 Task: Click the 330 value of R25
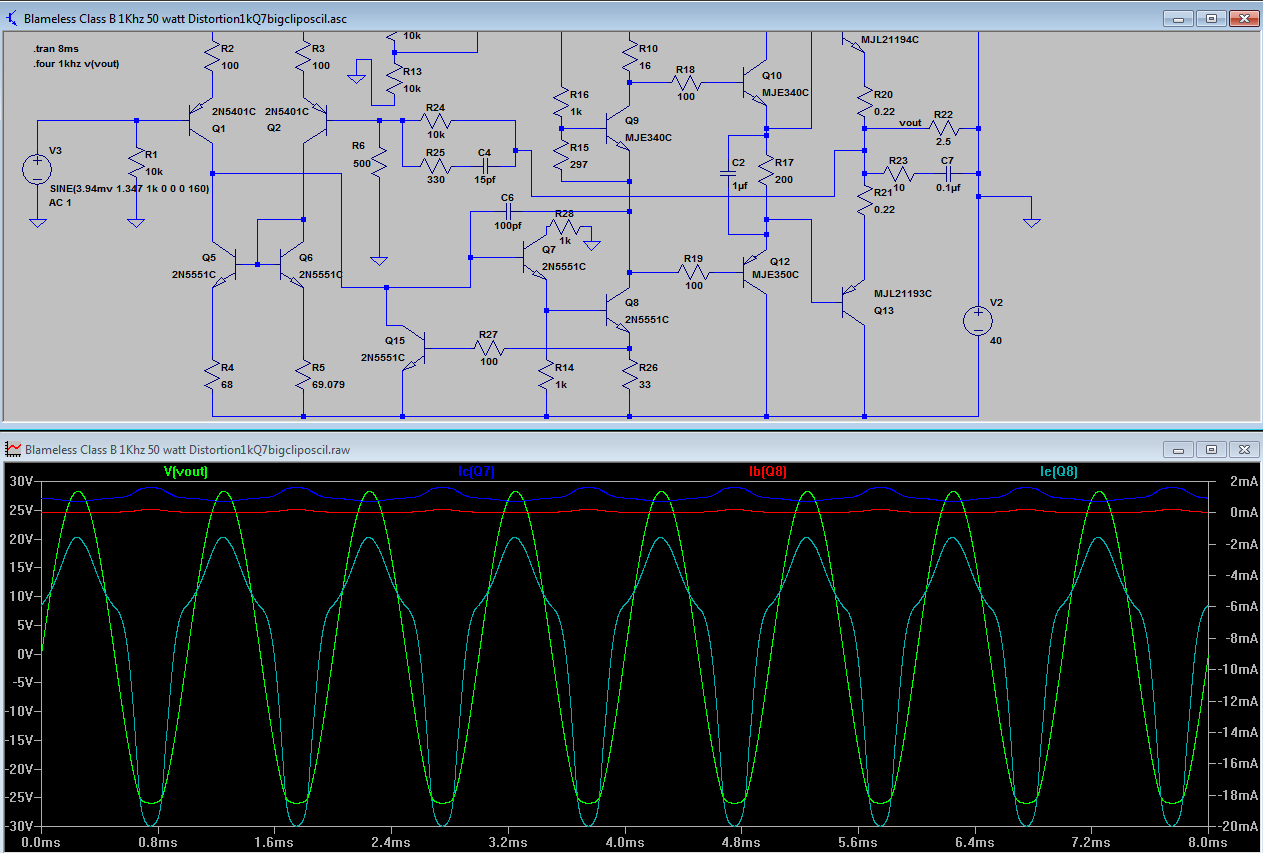point(435,179)
